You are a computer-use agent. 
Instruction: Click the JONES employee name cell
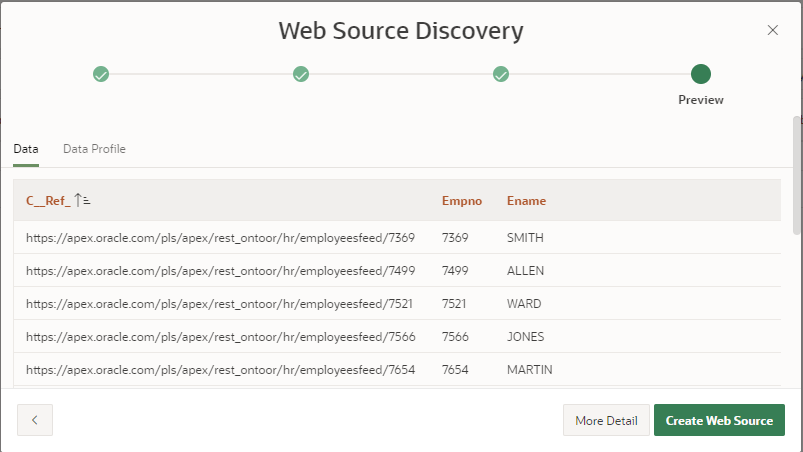pyautogui.click(x=525, y=336)
